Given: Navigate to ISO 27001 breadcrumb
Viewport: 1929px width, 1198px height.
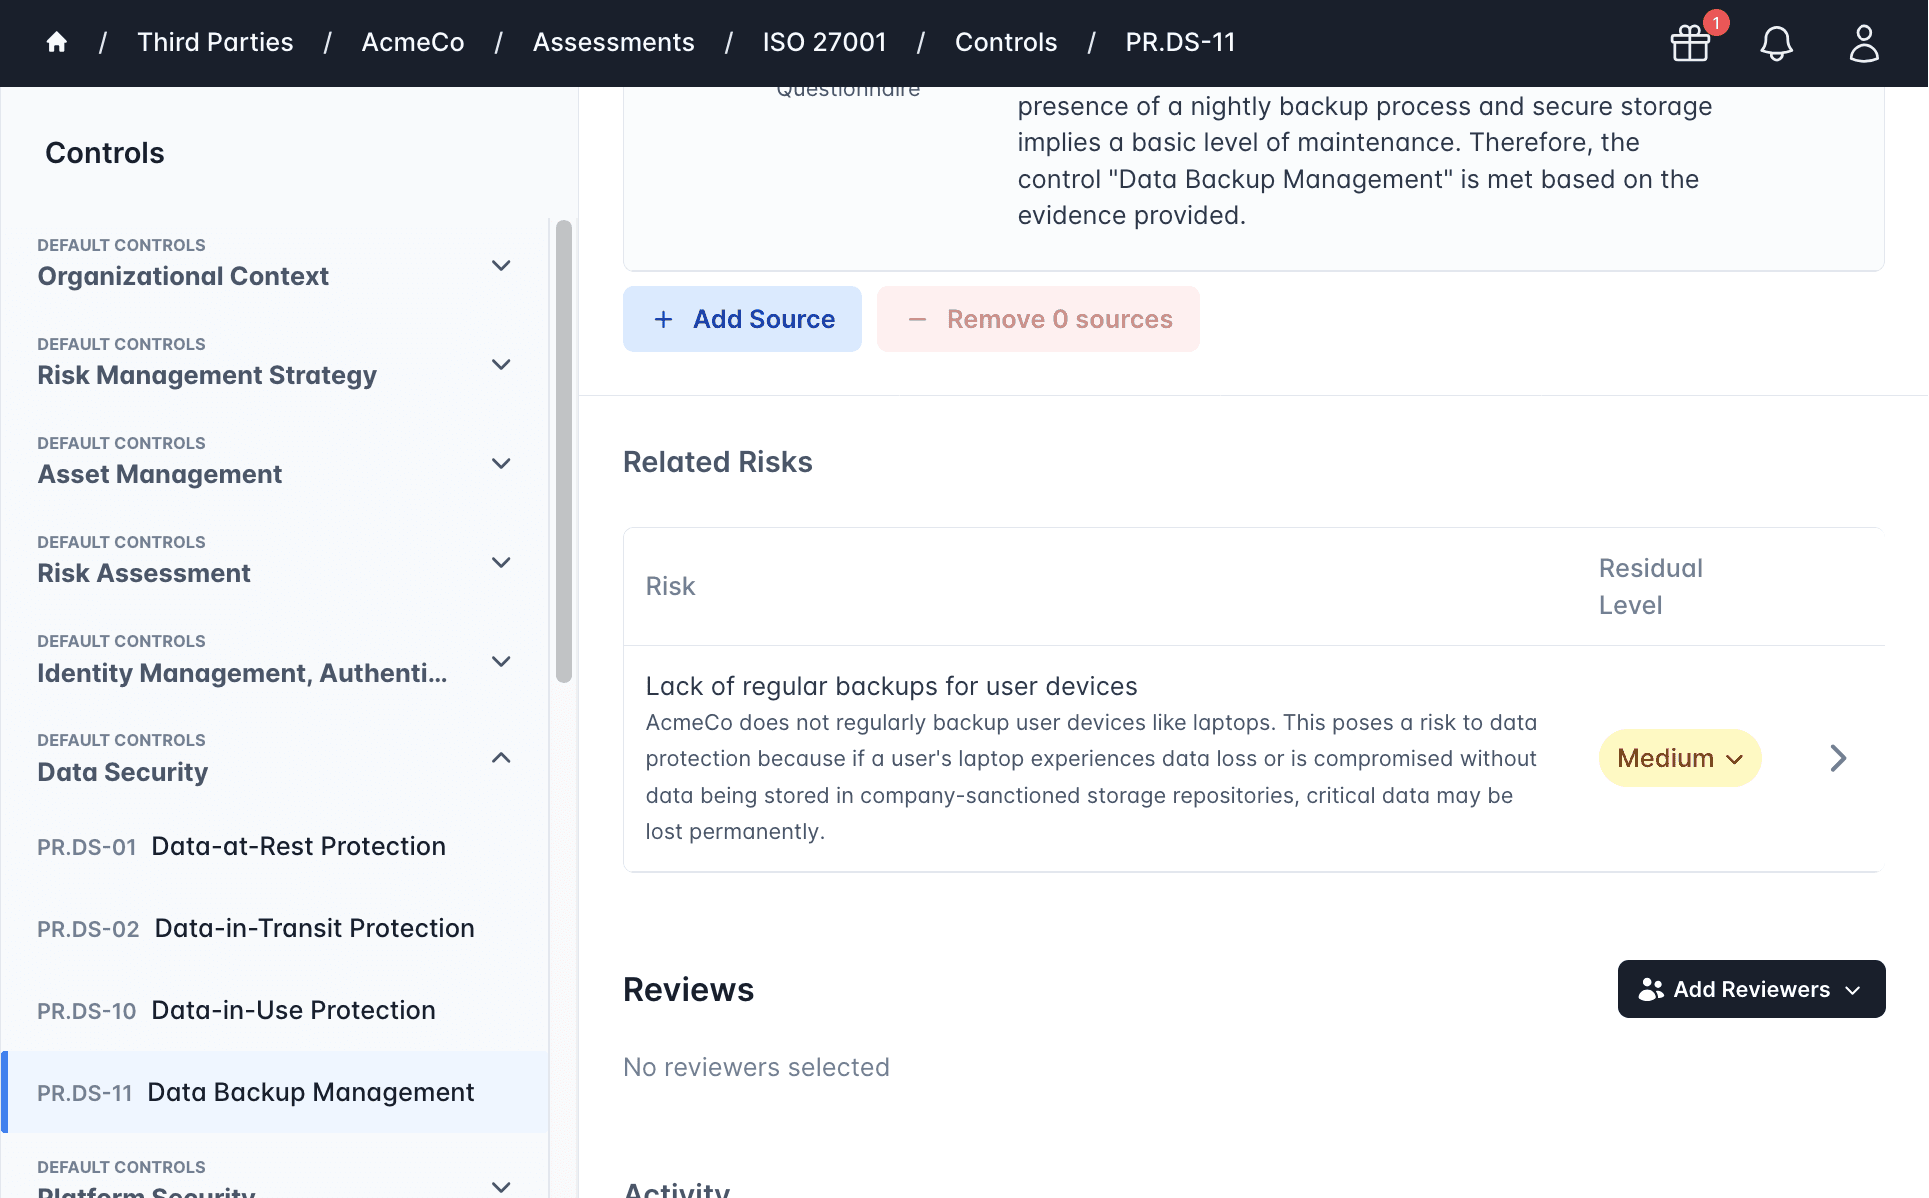Looking at the screenshot, I should (824, 42).
